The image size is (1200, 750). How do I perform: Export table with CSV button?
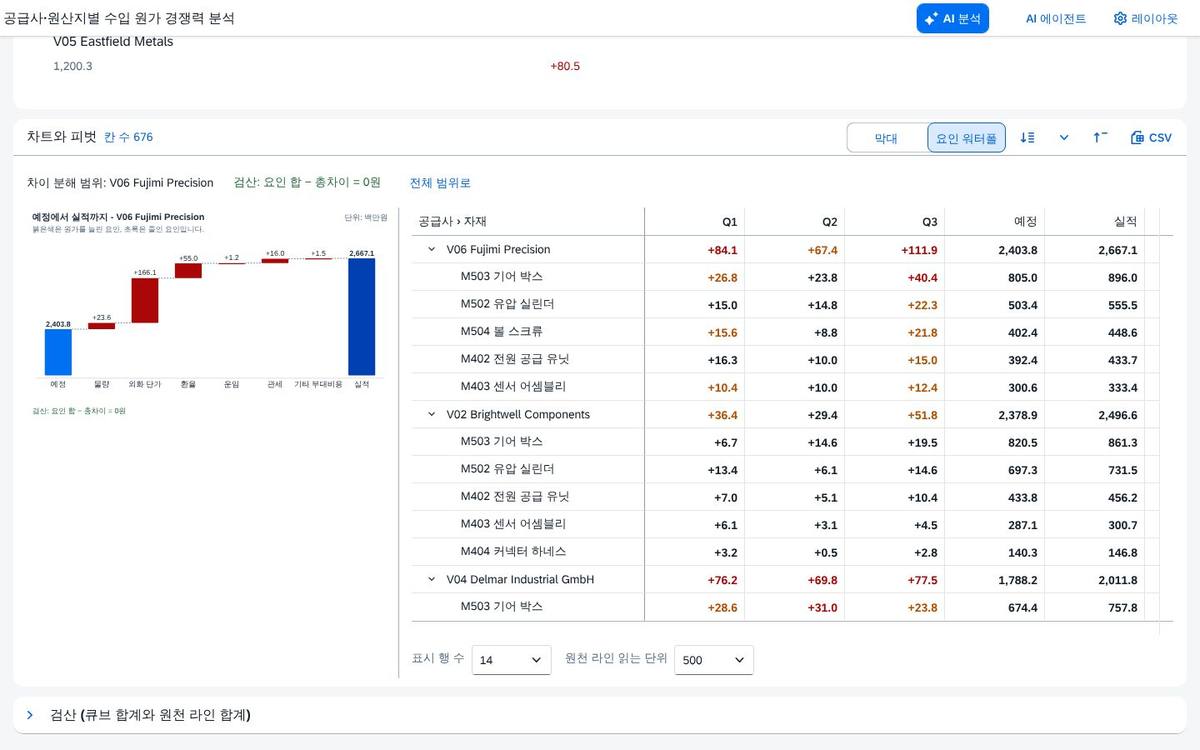coord(1151,138)
